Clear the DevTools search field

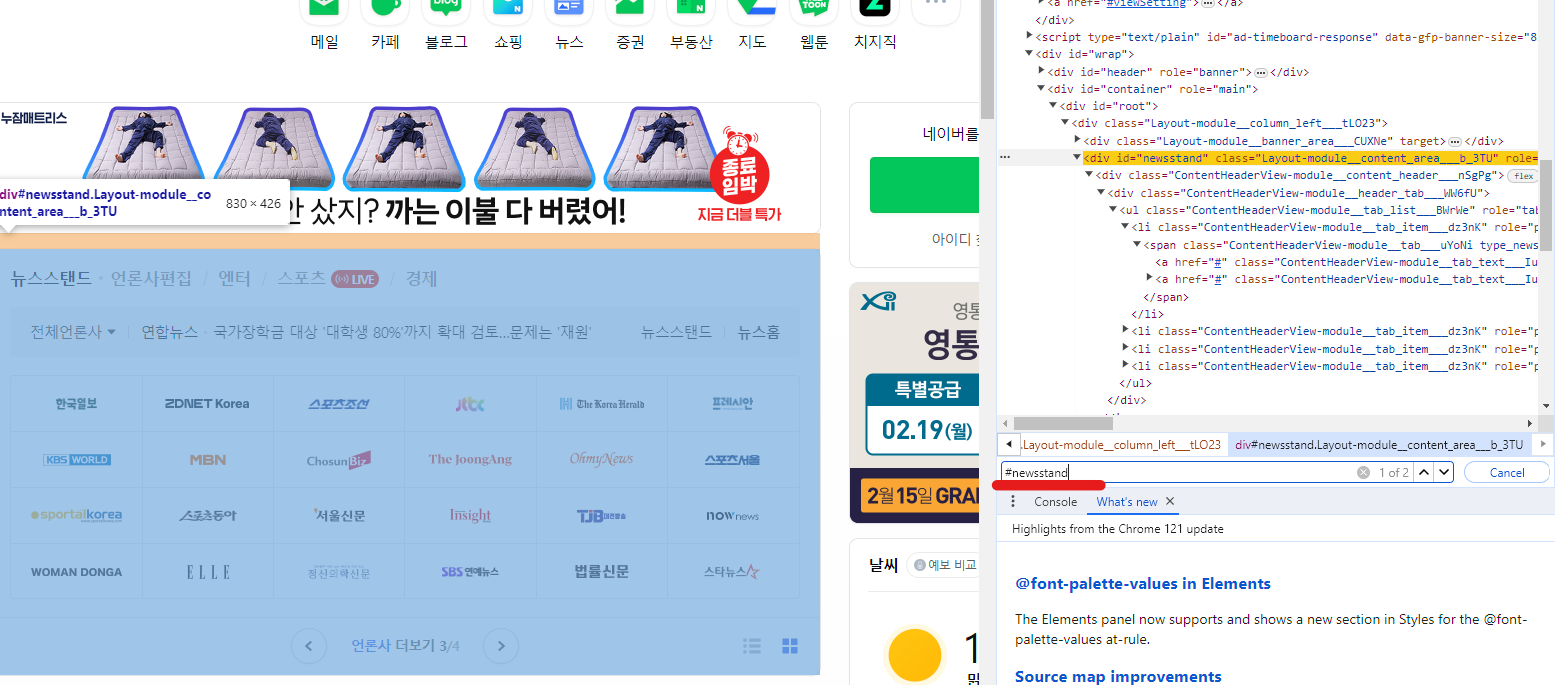coord(1363,472)
